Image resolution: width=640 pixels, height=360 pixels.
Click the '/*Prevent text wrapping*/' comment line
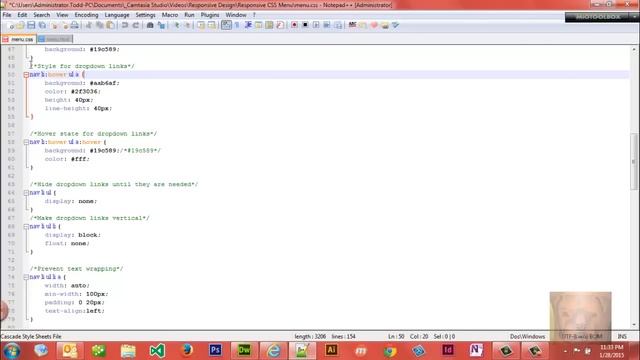tap(76, 269)
